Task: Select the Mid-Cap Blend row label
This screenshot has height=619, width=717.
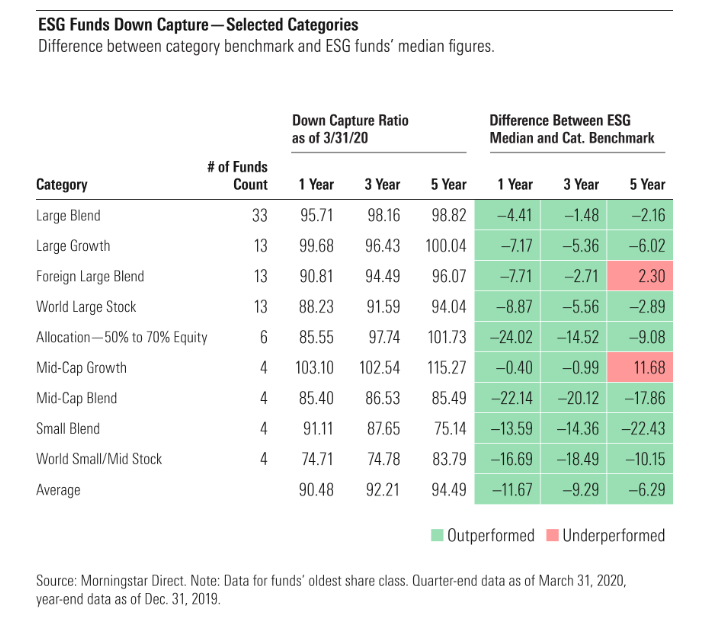Action: point(76,398)
